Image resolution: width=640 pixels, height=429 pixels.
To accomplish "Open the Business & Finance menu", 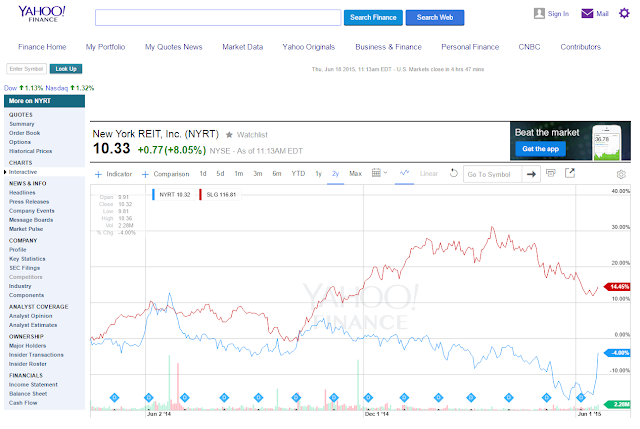I will [388, 47].
